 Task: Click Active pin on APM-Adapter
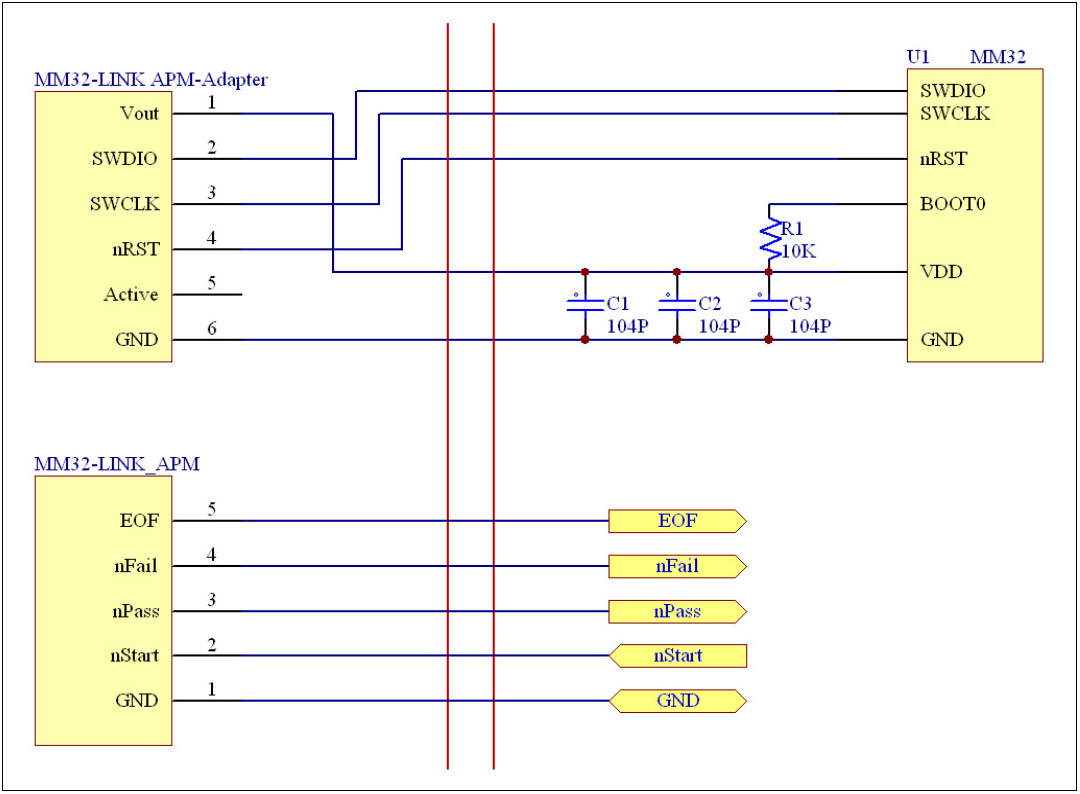point(131,295)
